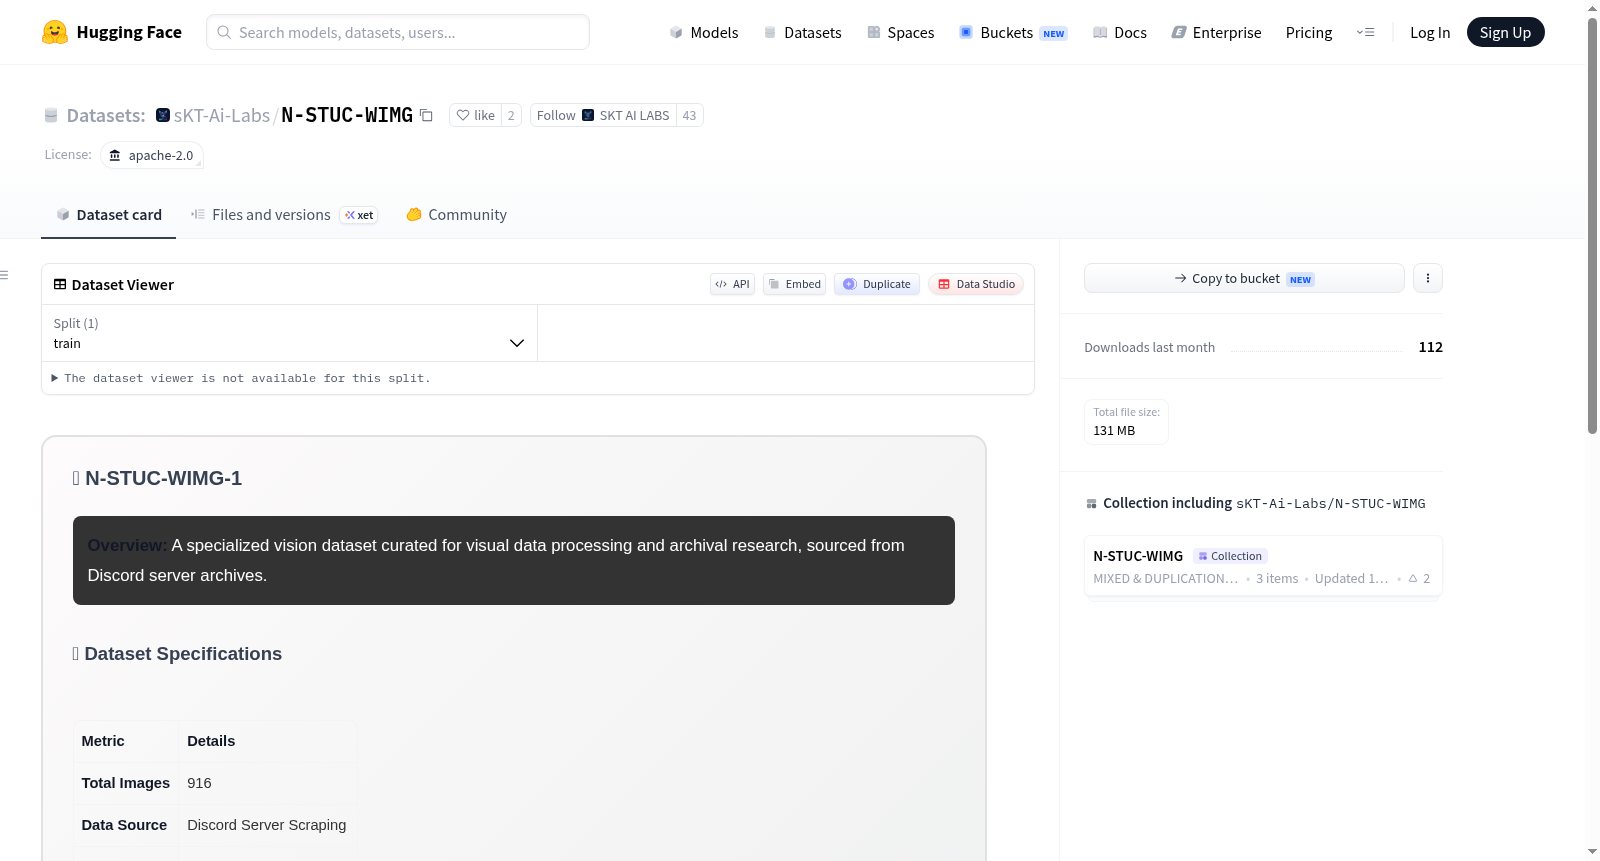Click the Metric column header
1600x861 pixels.
coord(103,741)
